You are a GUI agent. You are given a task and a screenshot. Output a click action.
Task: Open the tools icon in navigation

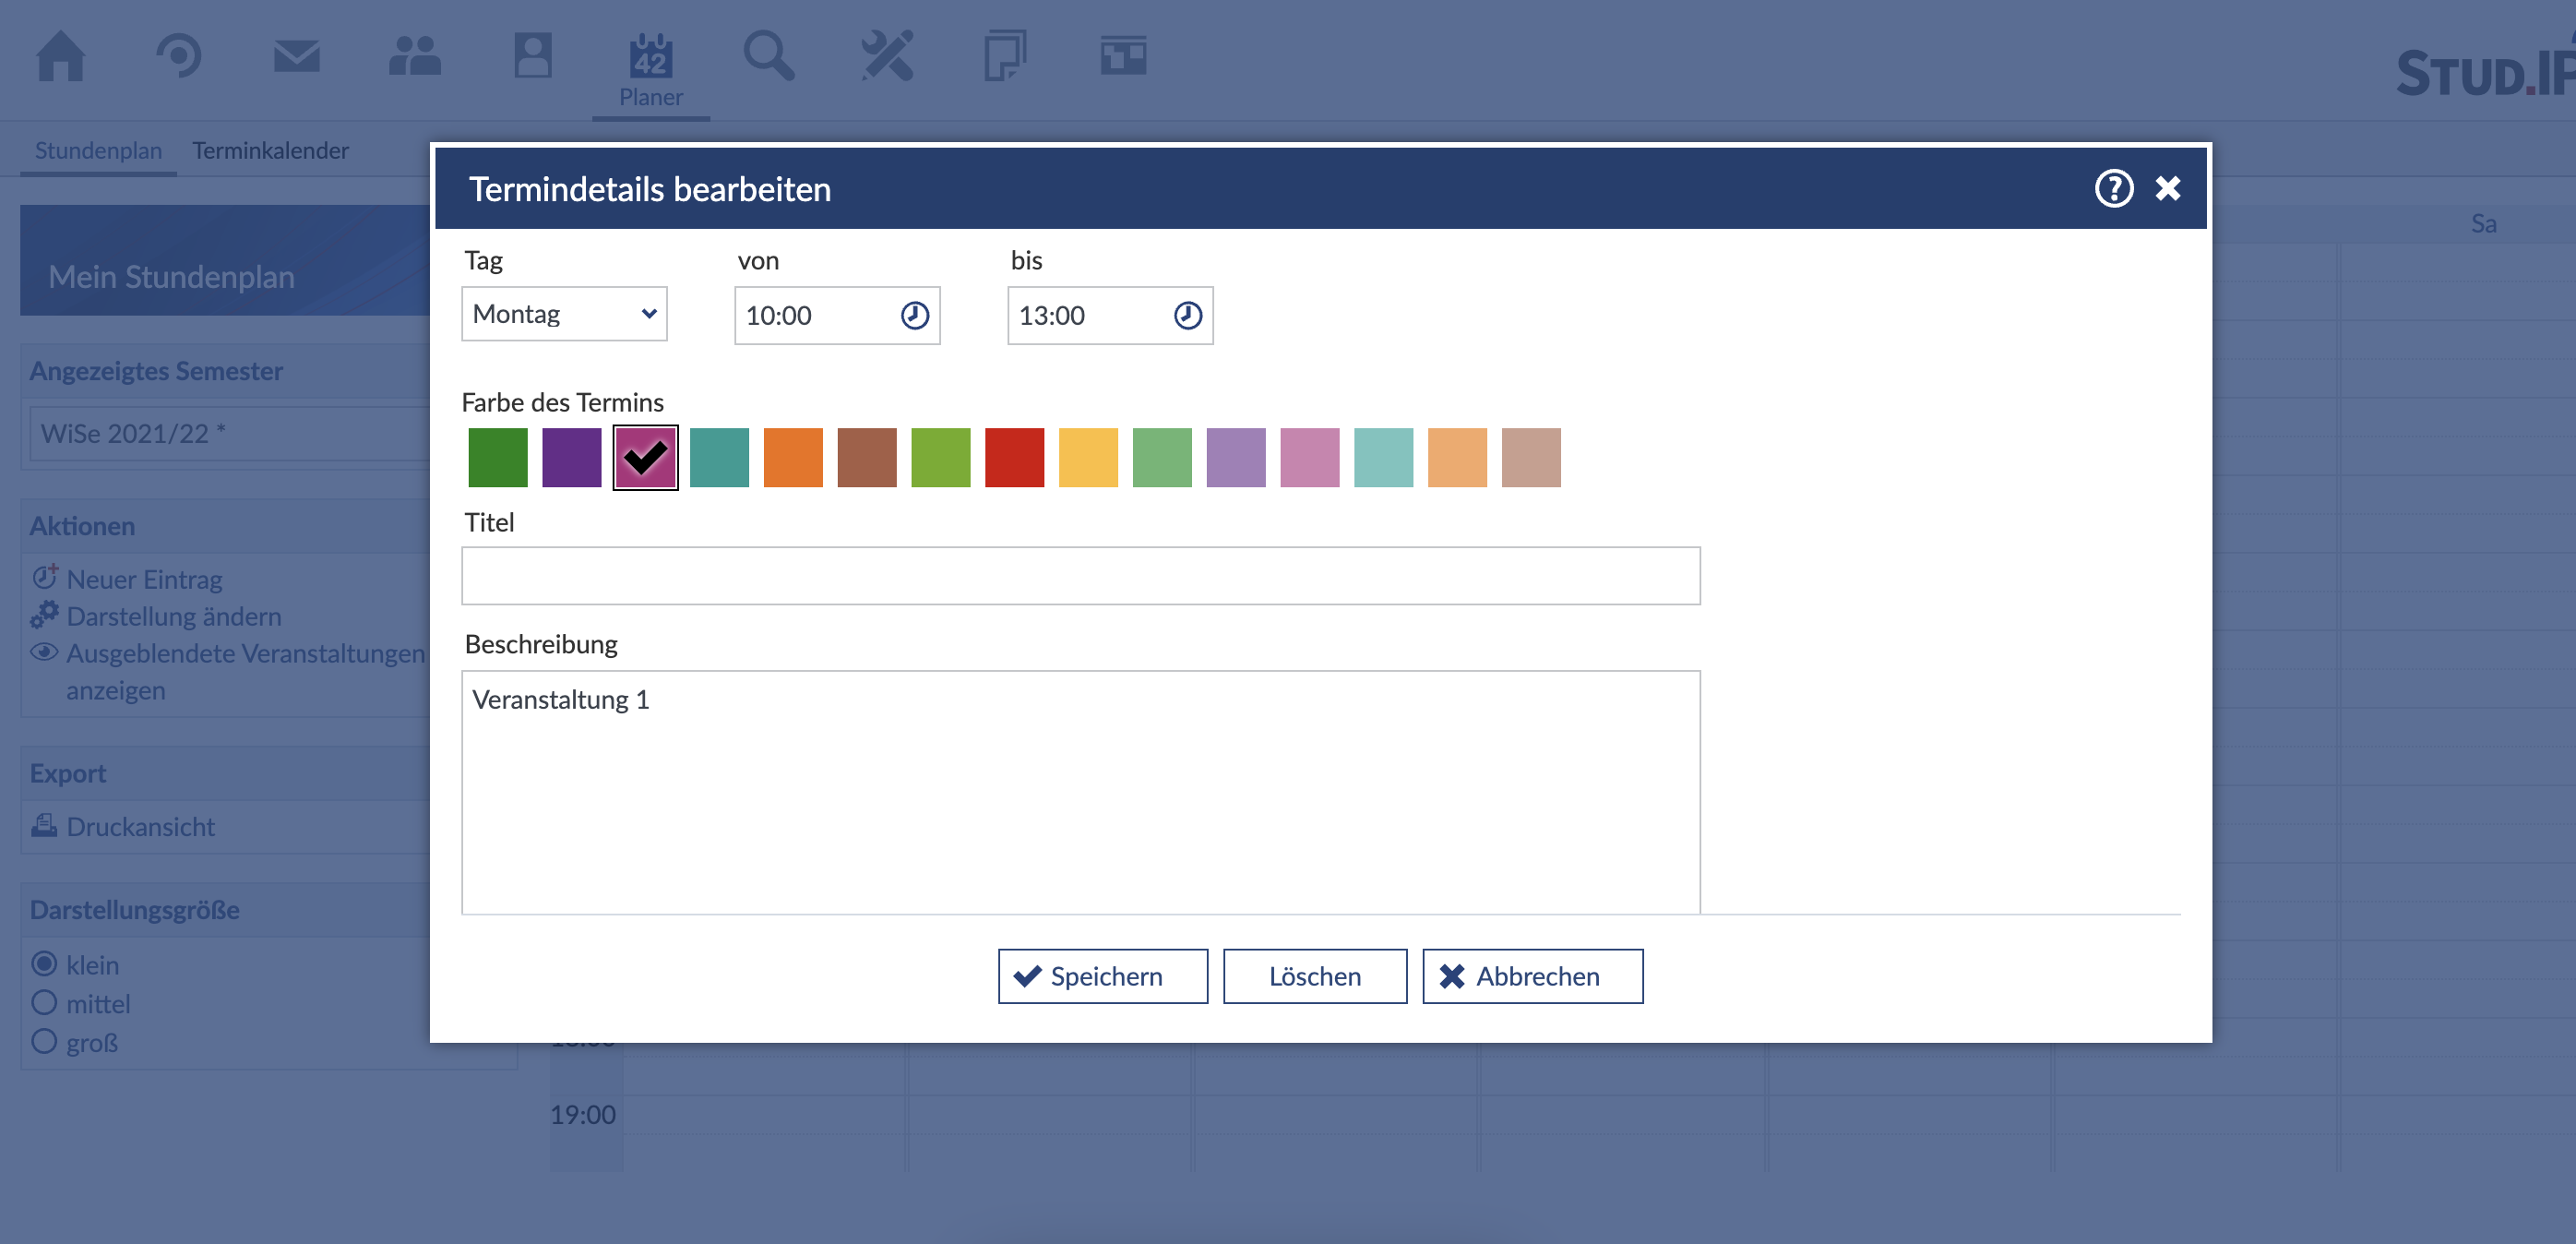(x=887, y=56)
